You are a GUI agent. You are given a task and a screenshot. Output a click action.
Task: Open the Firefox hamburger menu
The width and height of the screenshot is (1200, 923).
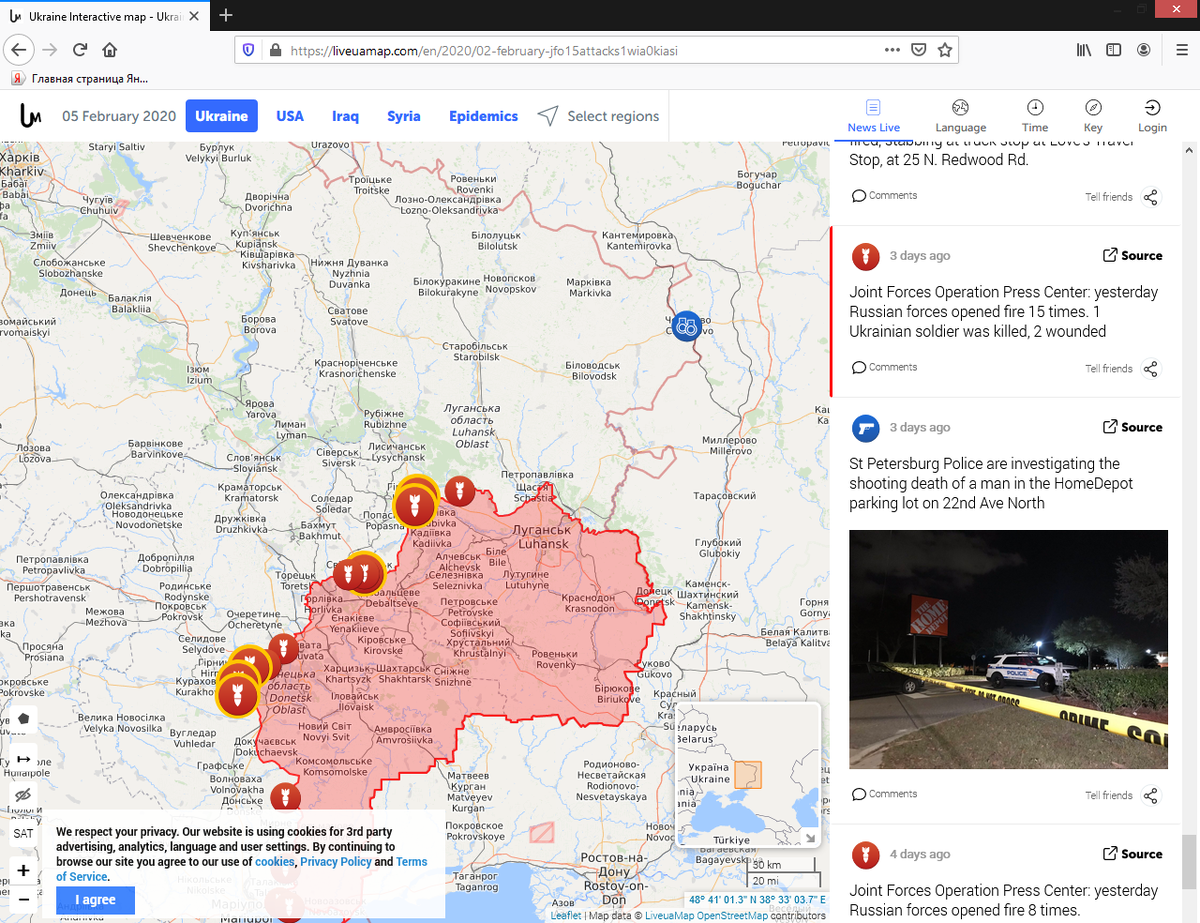pyautogui.click(x=1181, y=48)
